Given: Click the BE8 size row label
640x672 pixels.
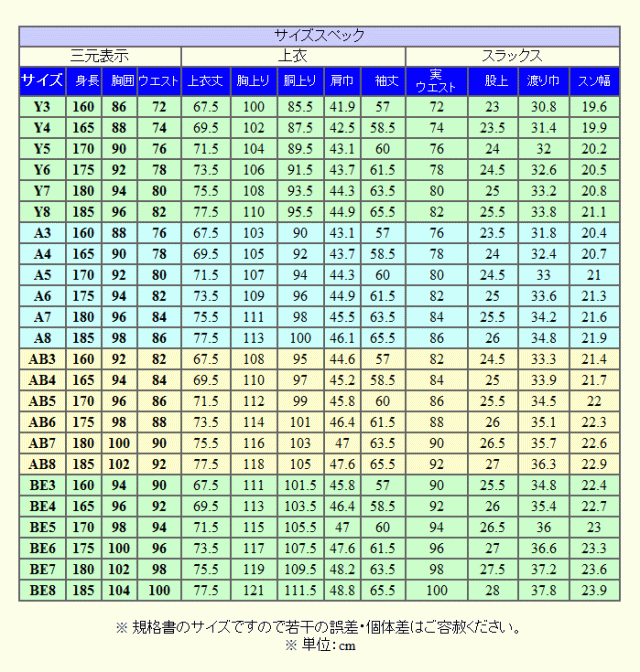Looking at the screenshot, I should click(42, 590).
